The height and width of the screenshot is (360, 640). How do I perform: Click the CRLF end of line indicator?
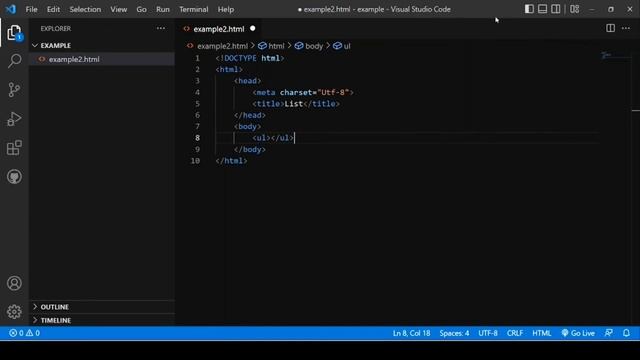pyautogui.click(x=515, y=333)
